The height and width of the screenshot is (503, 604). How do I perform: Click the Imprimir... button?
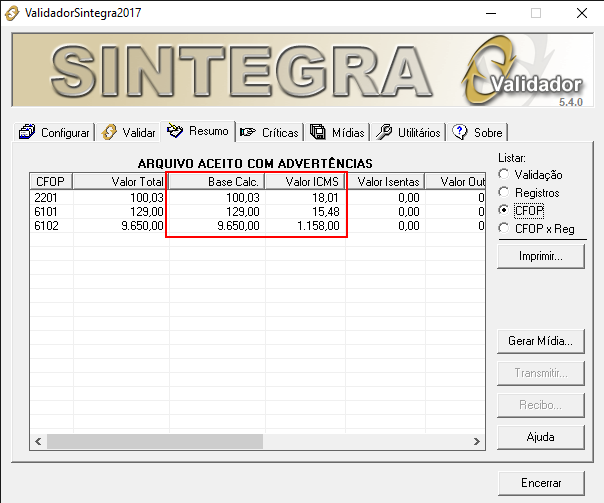coord(541,256)
